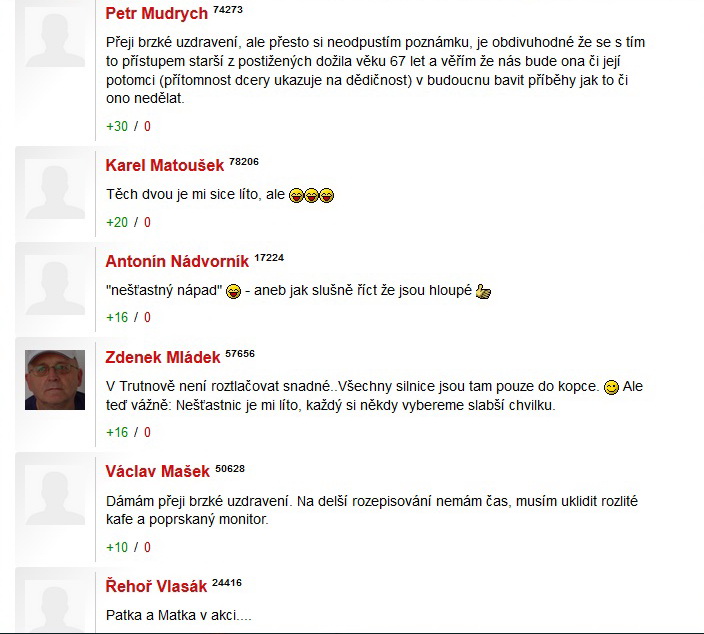Click the Zdenek Mládek username
The height and width of the screenshot is (634, 704).
pos(163,357)
